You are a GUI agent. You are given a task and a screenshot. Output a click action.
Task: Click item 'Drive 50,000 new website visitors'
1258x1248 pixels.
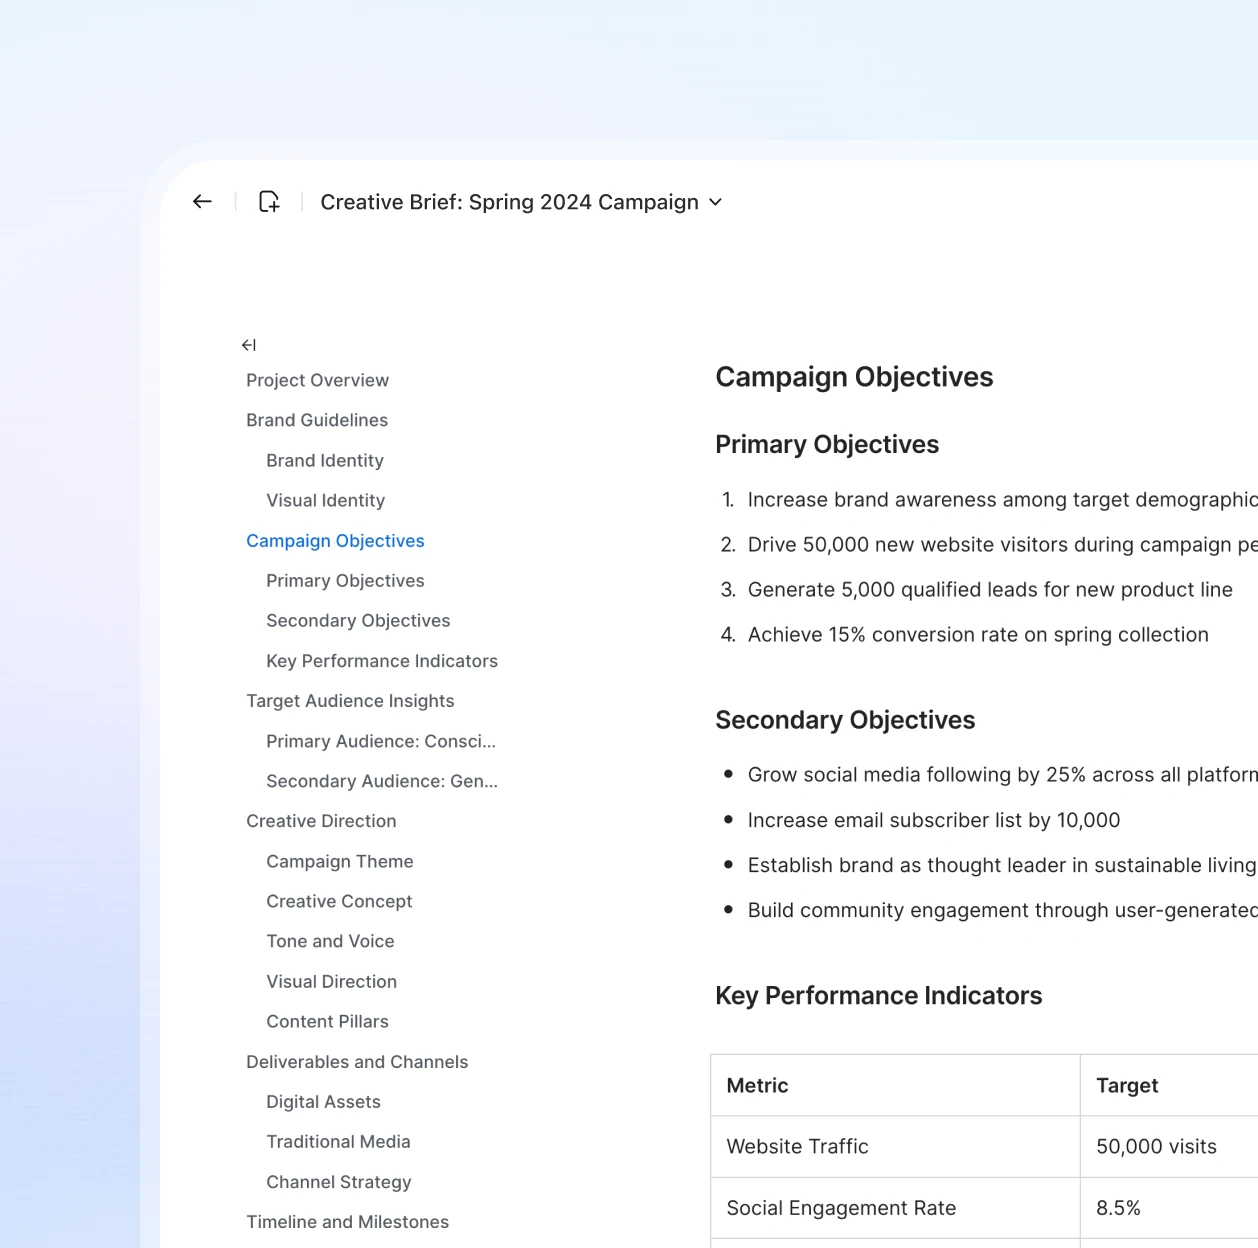(x=1003, y=545)
